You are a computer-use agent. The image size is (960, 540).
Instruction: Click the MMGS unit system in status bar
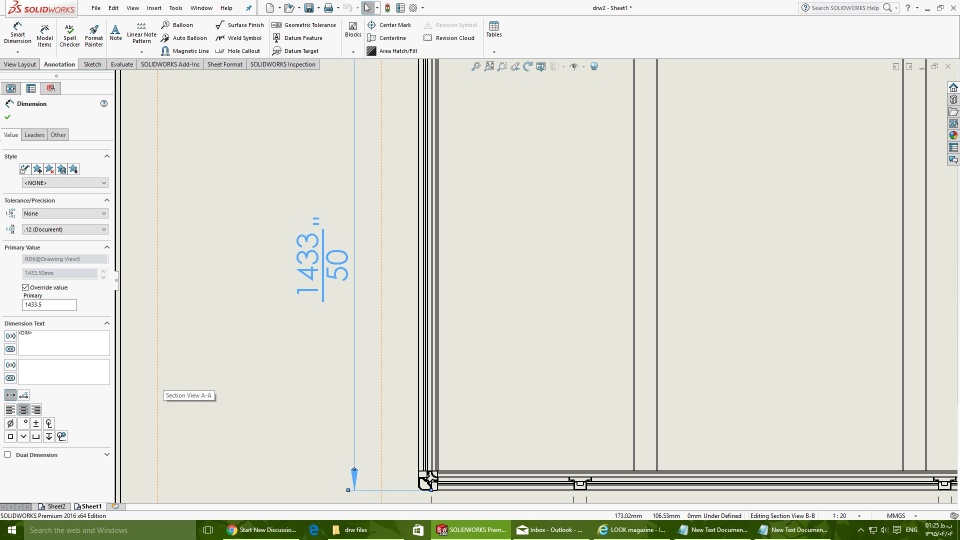(896, 516)
